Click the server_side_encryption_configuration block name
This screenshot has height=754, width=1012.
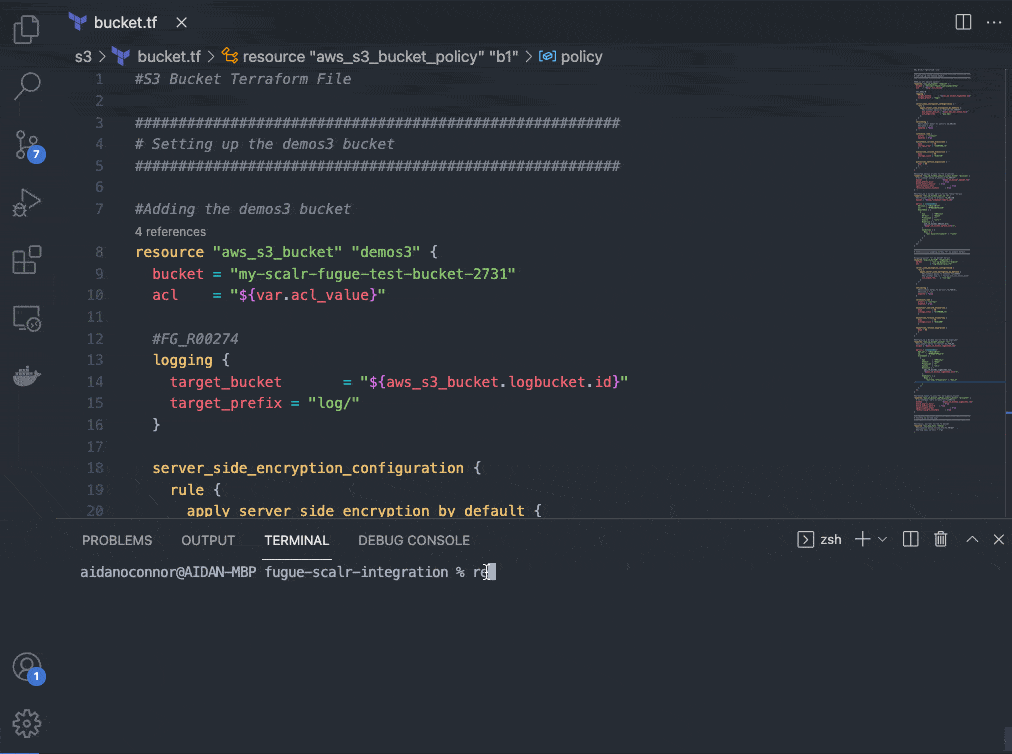(308, 468)
